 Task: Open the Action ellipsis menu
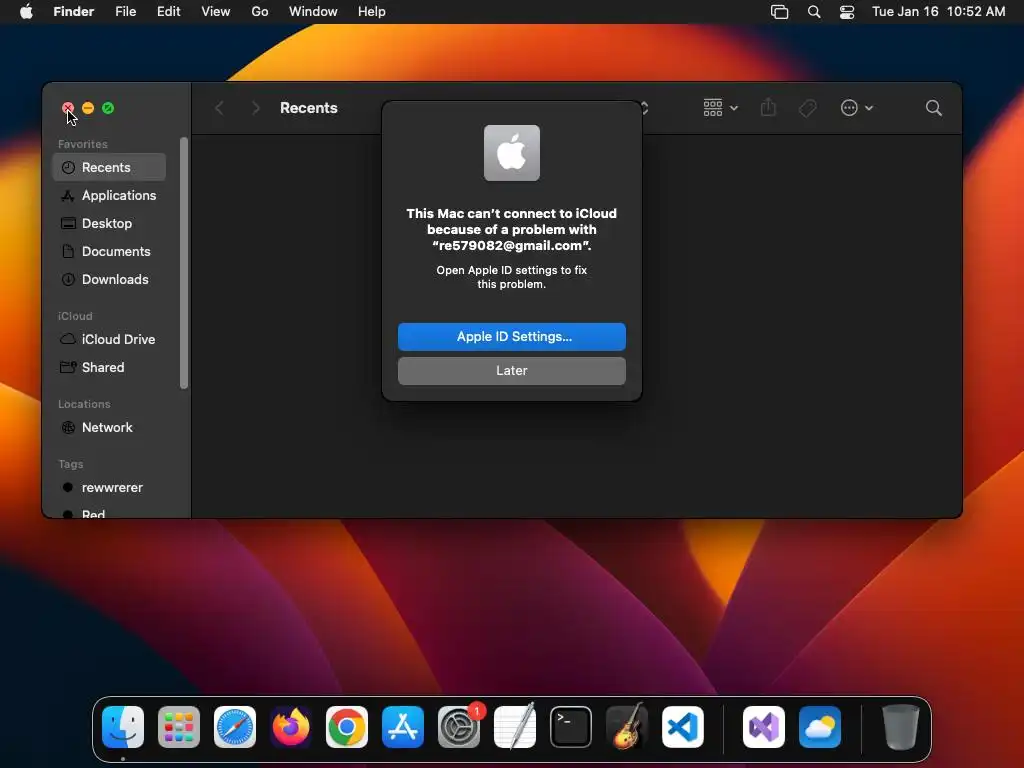856,108
